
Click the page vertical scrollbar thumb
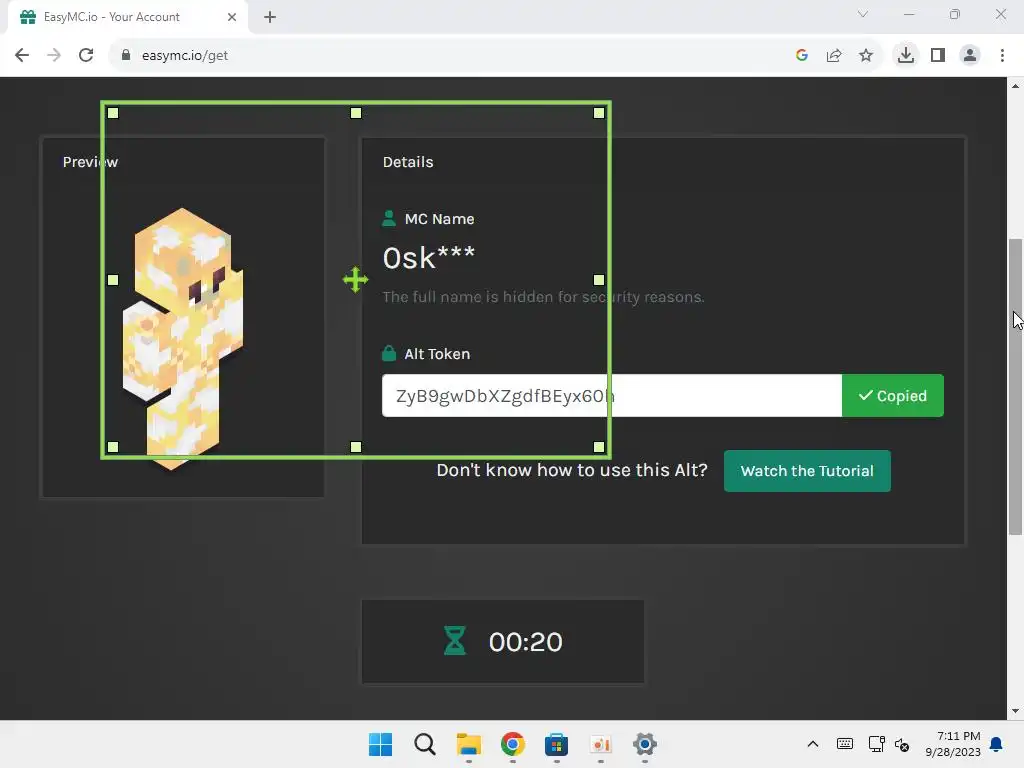point(1016,387)
